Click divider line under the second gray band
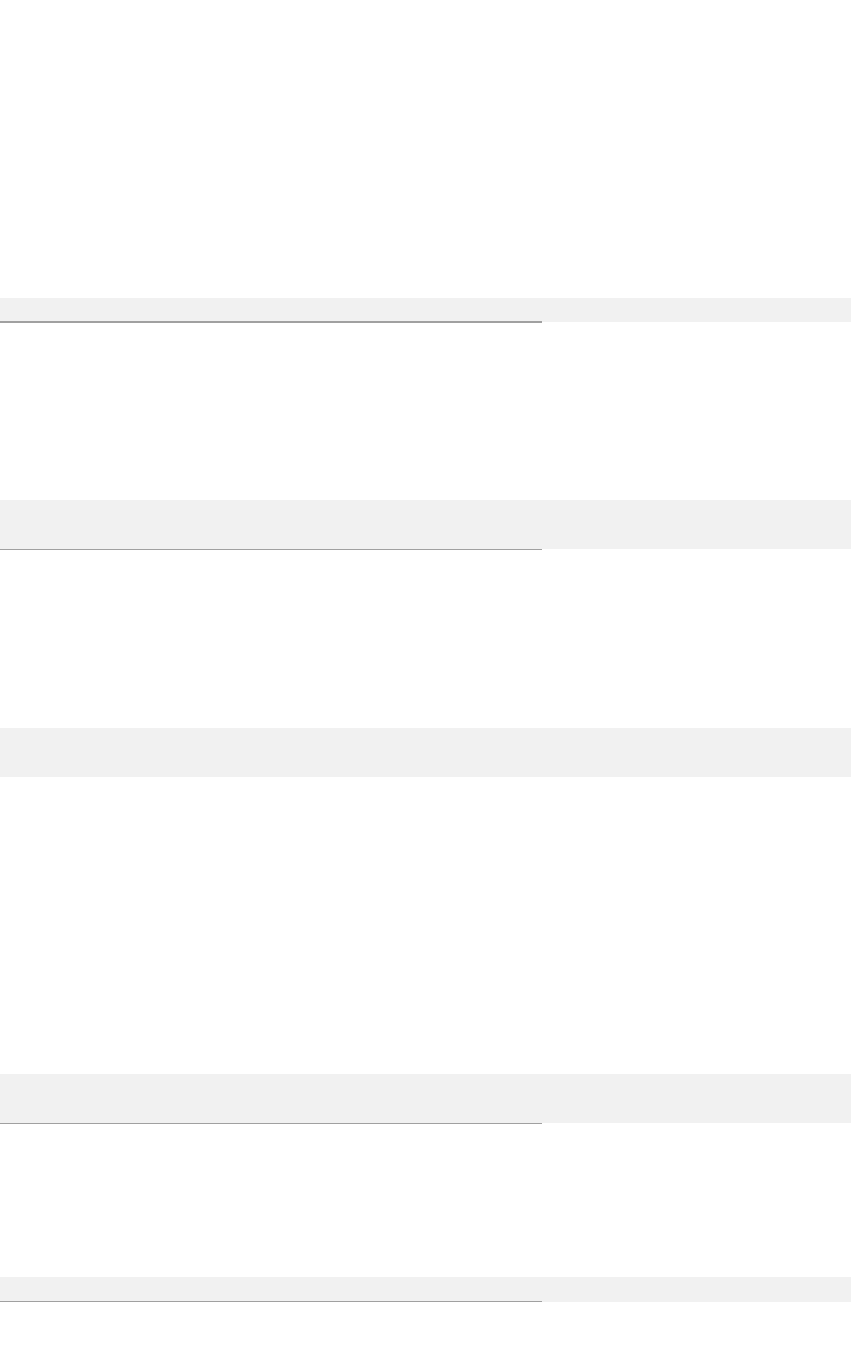The image size is (851, 1371). [270, 549]
